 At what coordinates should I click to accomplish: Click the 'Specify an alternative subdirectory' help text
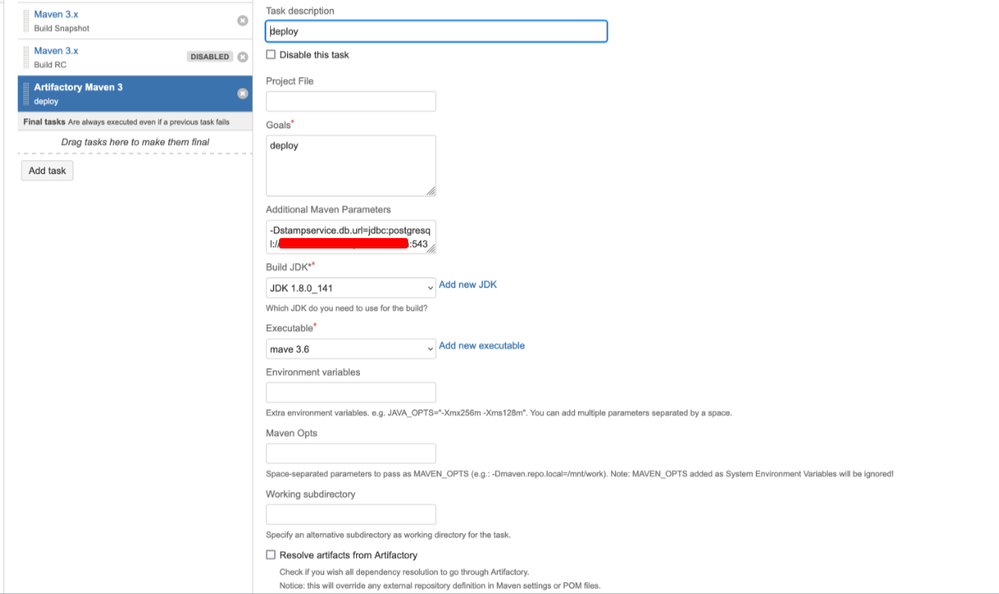[x=388, y=535]
